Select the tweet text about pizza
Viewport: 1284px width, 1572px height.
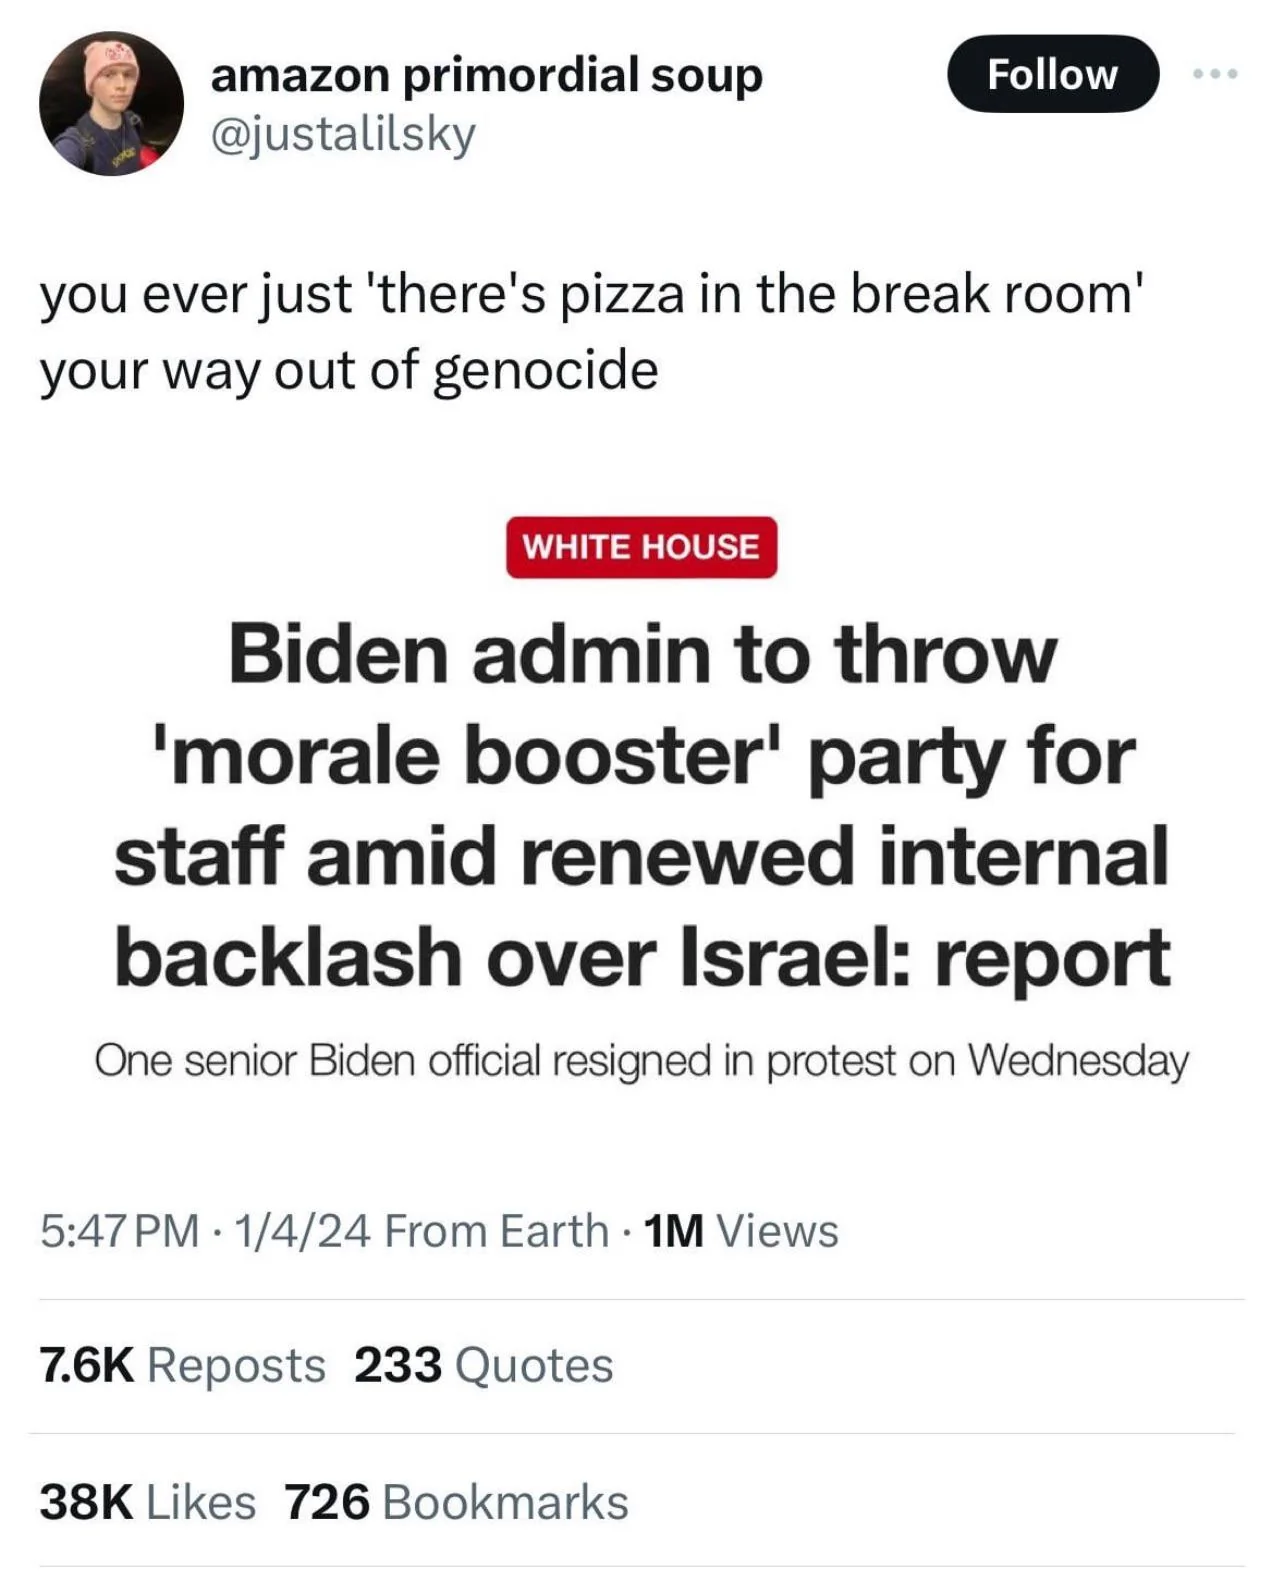click(590, 333)
